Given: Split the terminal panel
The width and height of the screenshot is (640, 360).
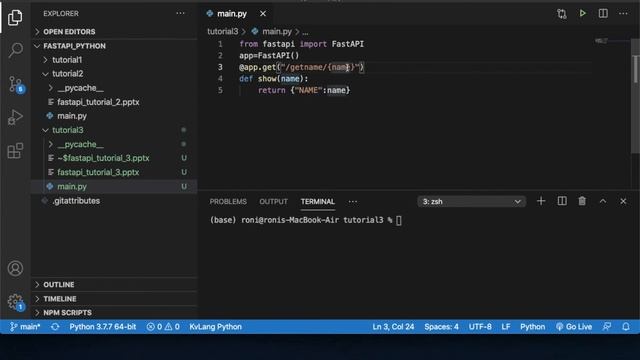Looking at the screenshot, I should (562, 201).
